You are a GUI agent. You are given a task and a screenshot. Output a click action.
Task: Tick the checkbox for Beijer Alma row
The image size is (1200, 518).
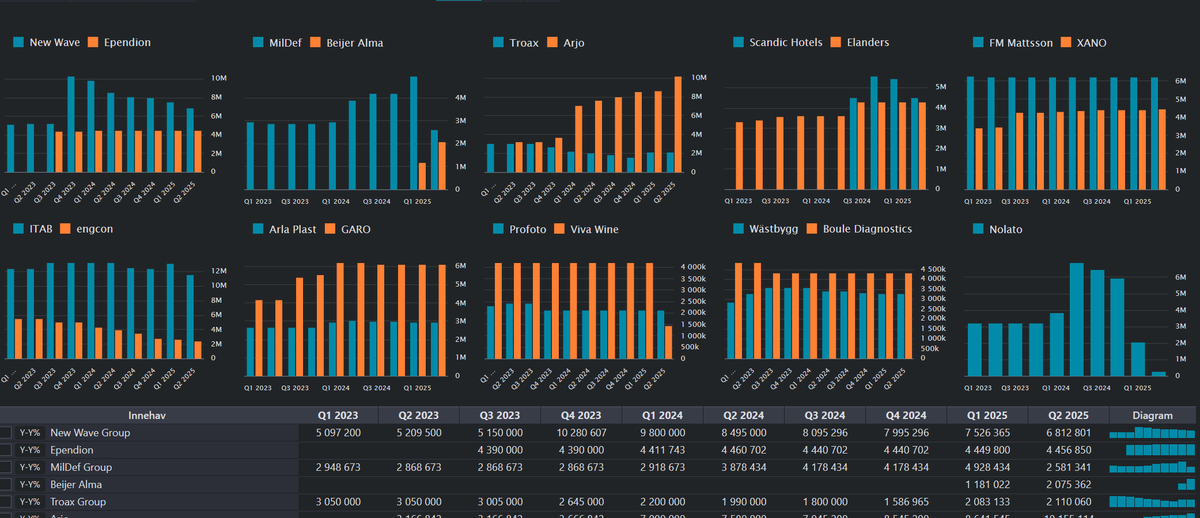pyautogui.click(x=6, y=484)
